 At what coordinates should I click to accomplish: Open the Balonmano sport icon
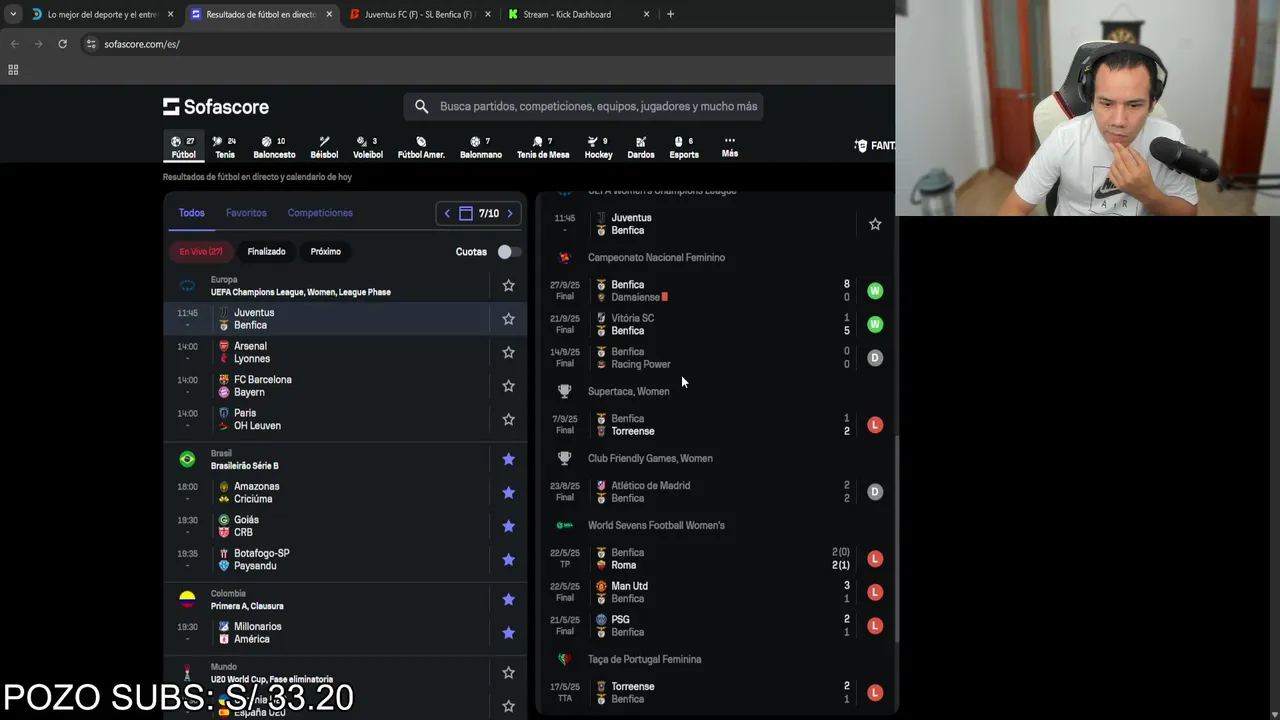[481, 147]
